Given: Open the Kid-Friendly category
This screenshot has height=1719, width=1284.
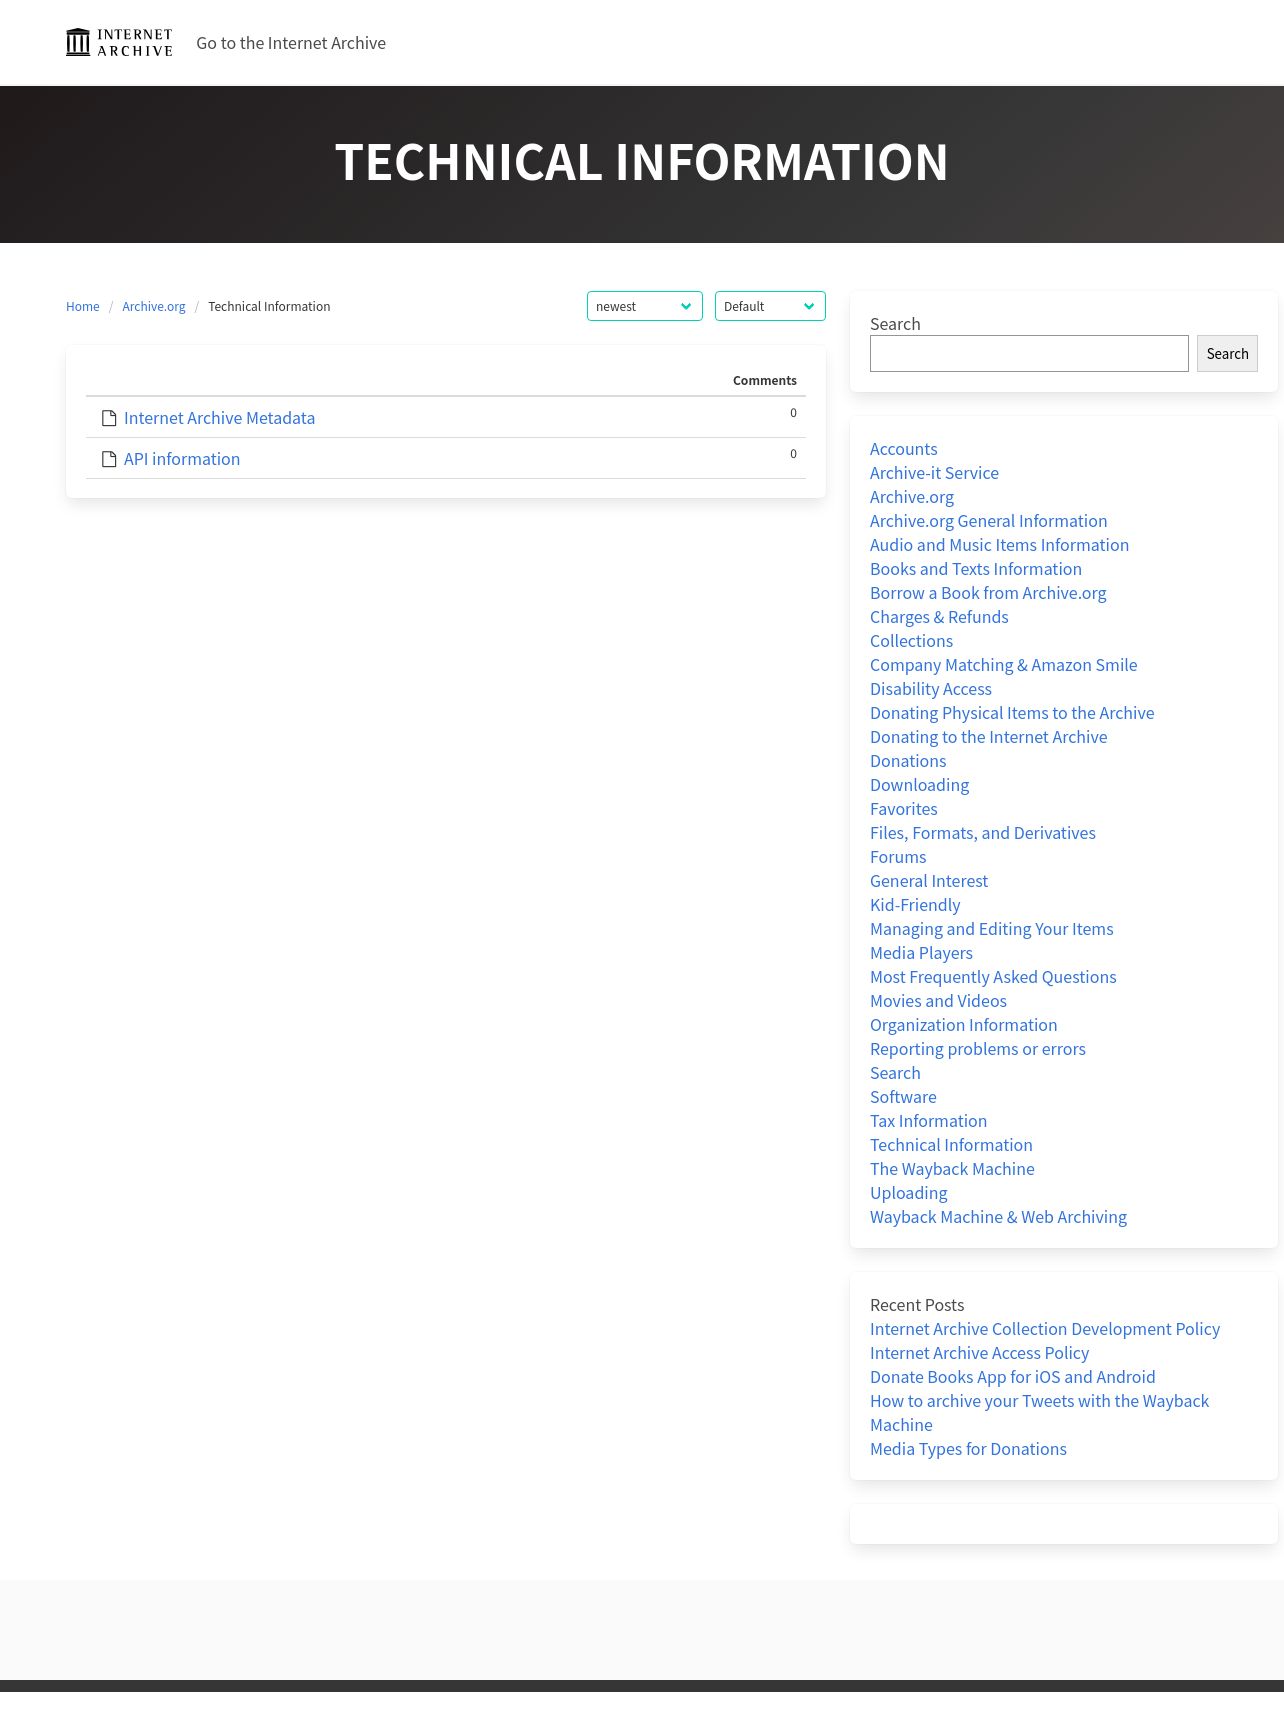Looking at the screenshot, I should coord(915,905).
